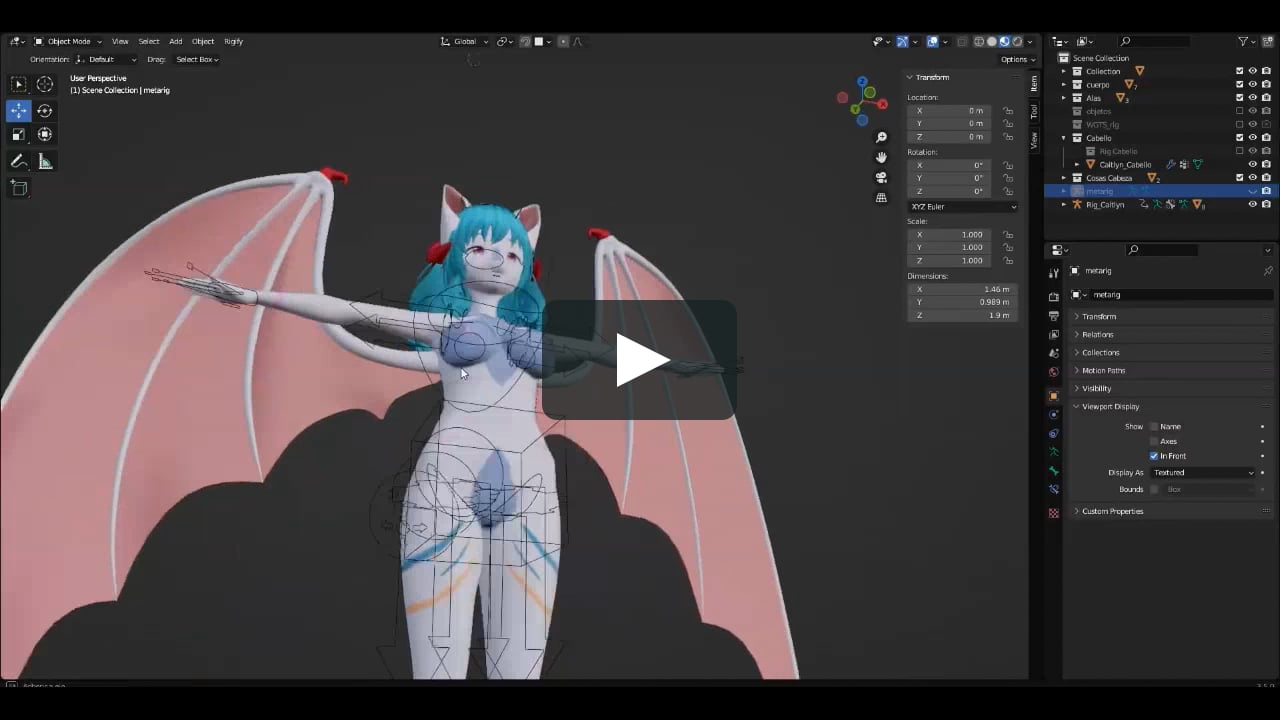
Task: Click the viewport zoom magnifier icon
Action: [x=881, y=137]
